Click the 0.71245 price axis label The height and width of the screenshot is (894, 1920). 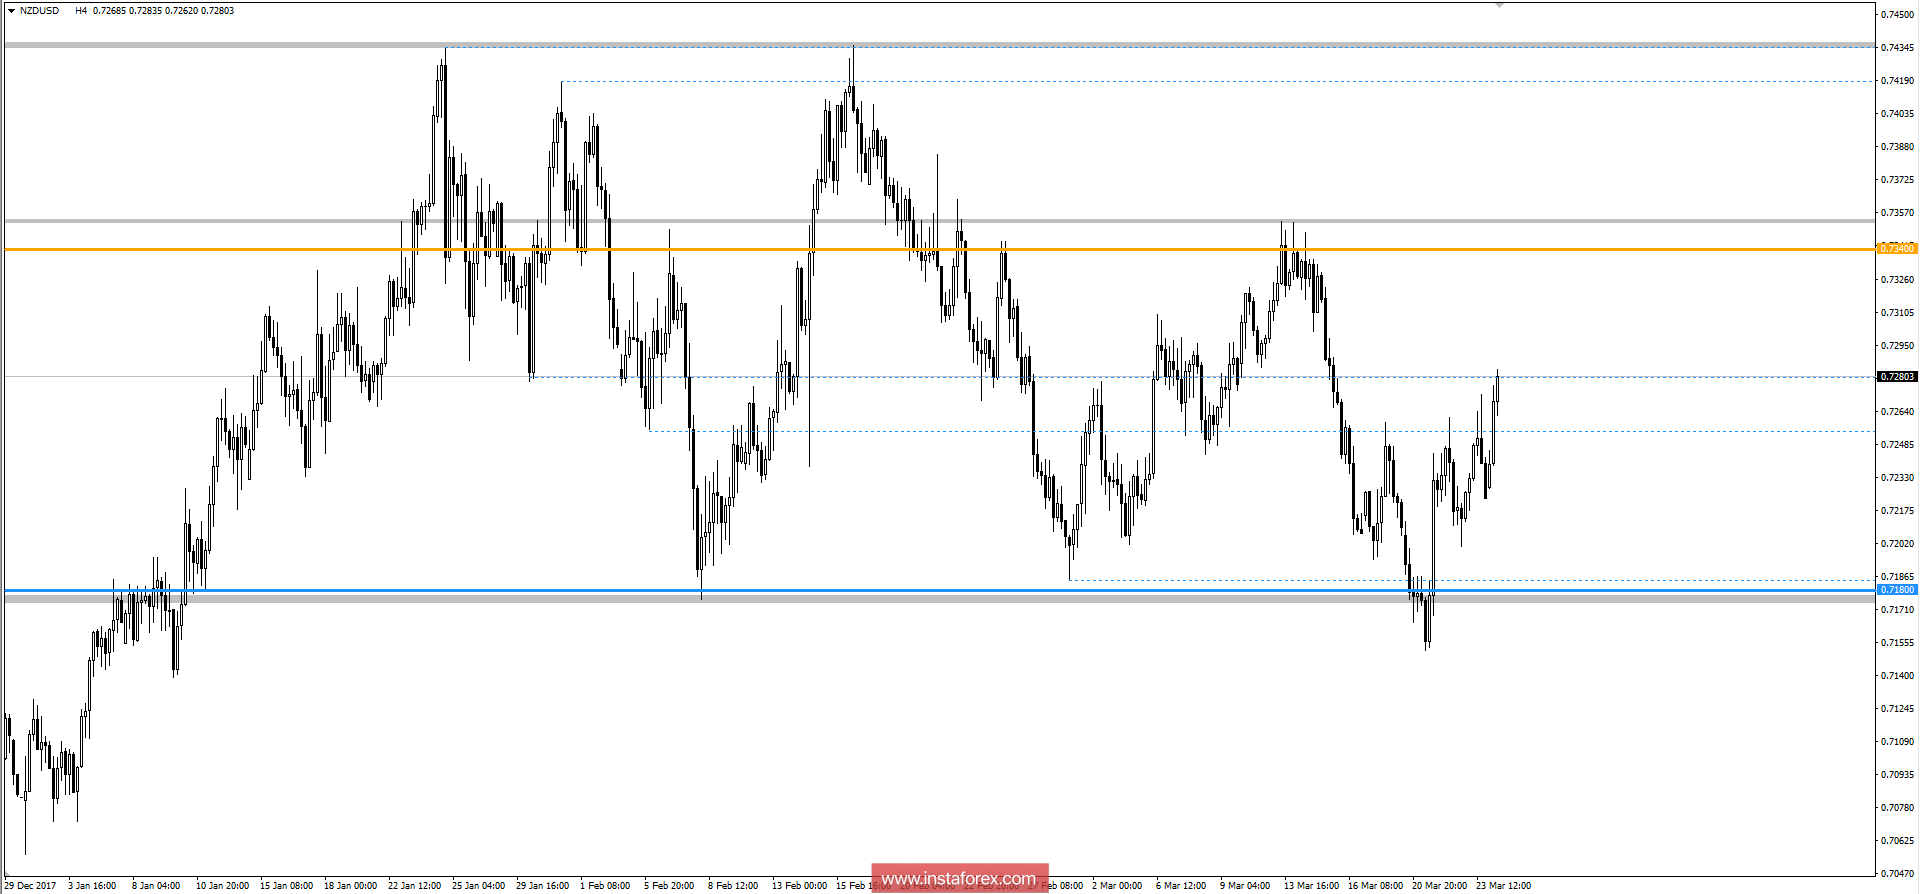1898,709
